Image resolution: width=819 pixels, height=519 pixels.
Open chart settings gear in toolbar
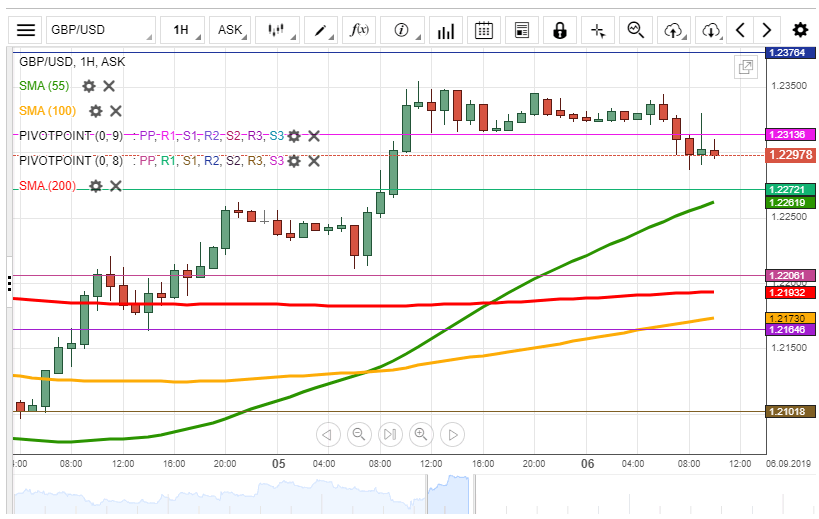800,30
